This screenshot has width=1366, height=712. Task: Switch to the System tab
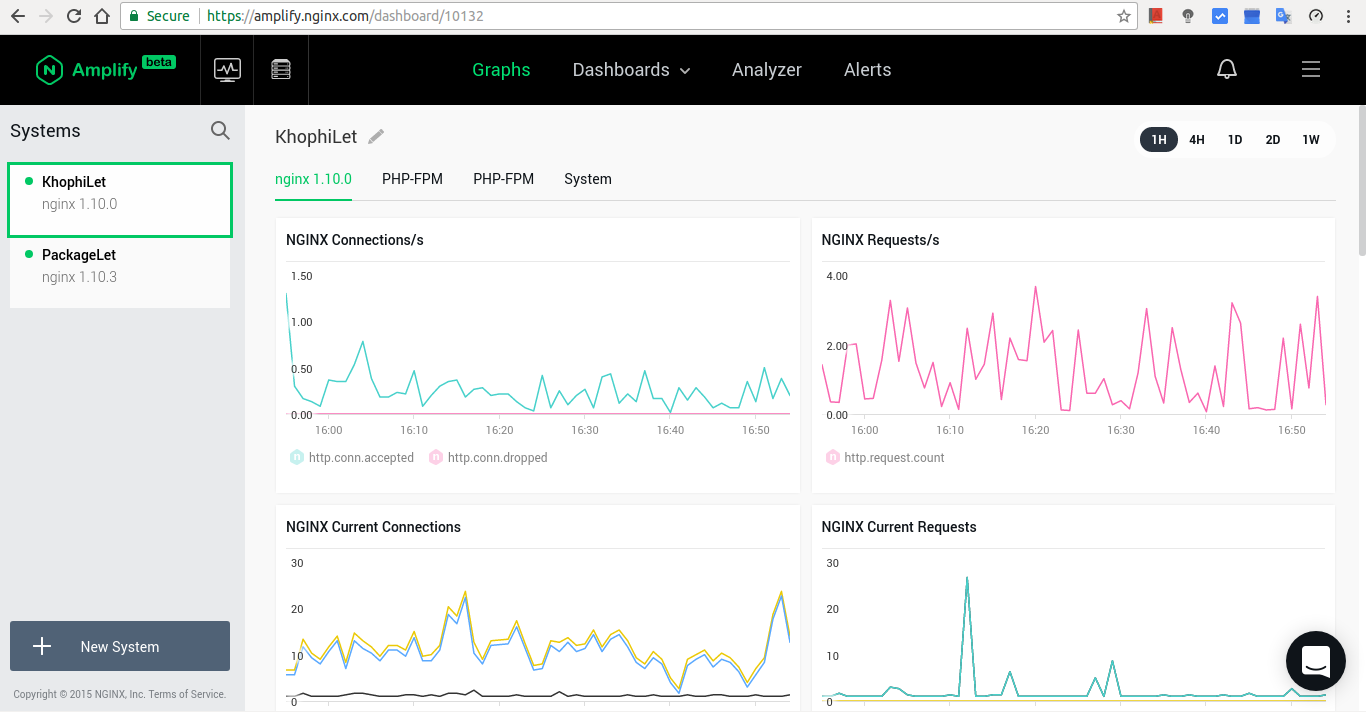click(x=587, y=179)
